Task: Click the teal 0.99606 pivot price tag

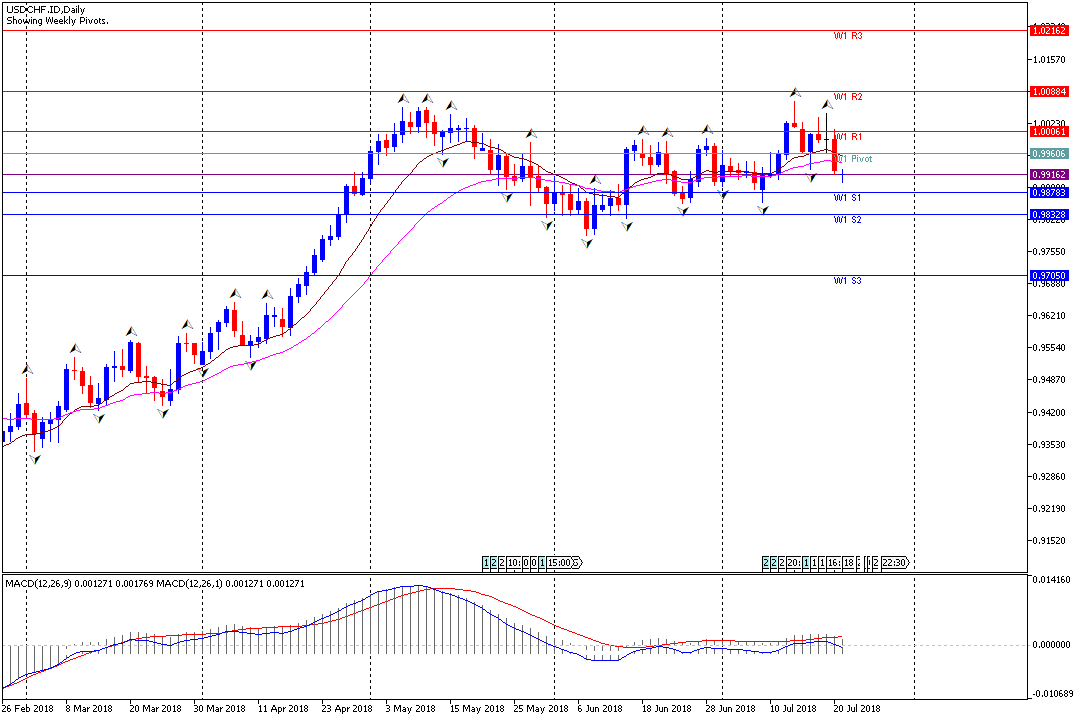Action: click(1049, 154)
